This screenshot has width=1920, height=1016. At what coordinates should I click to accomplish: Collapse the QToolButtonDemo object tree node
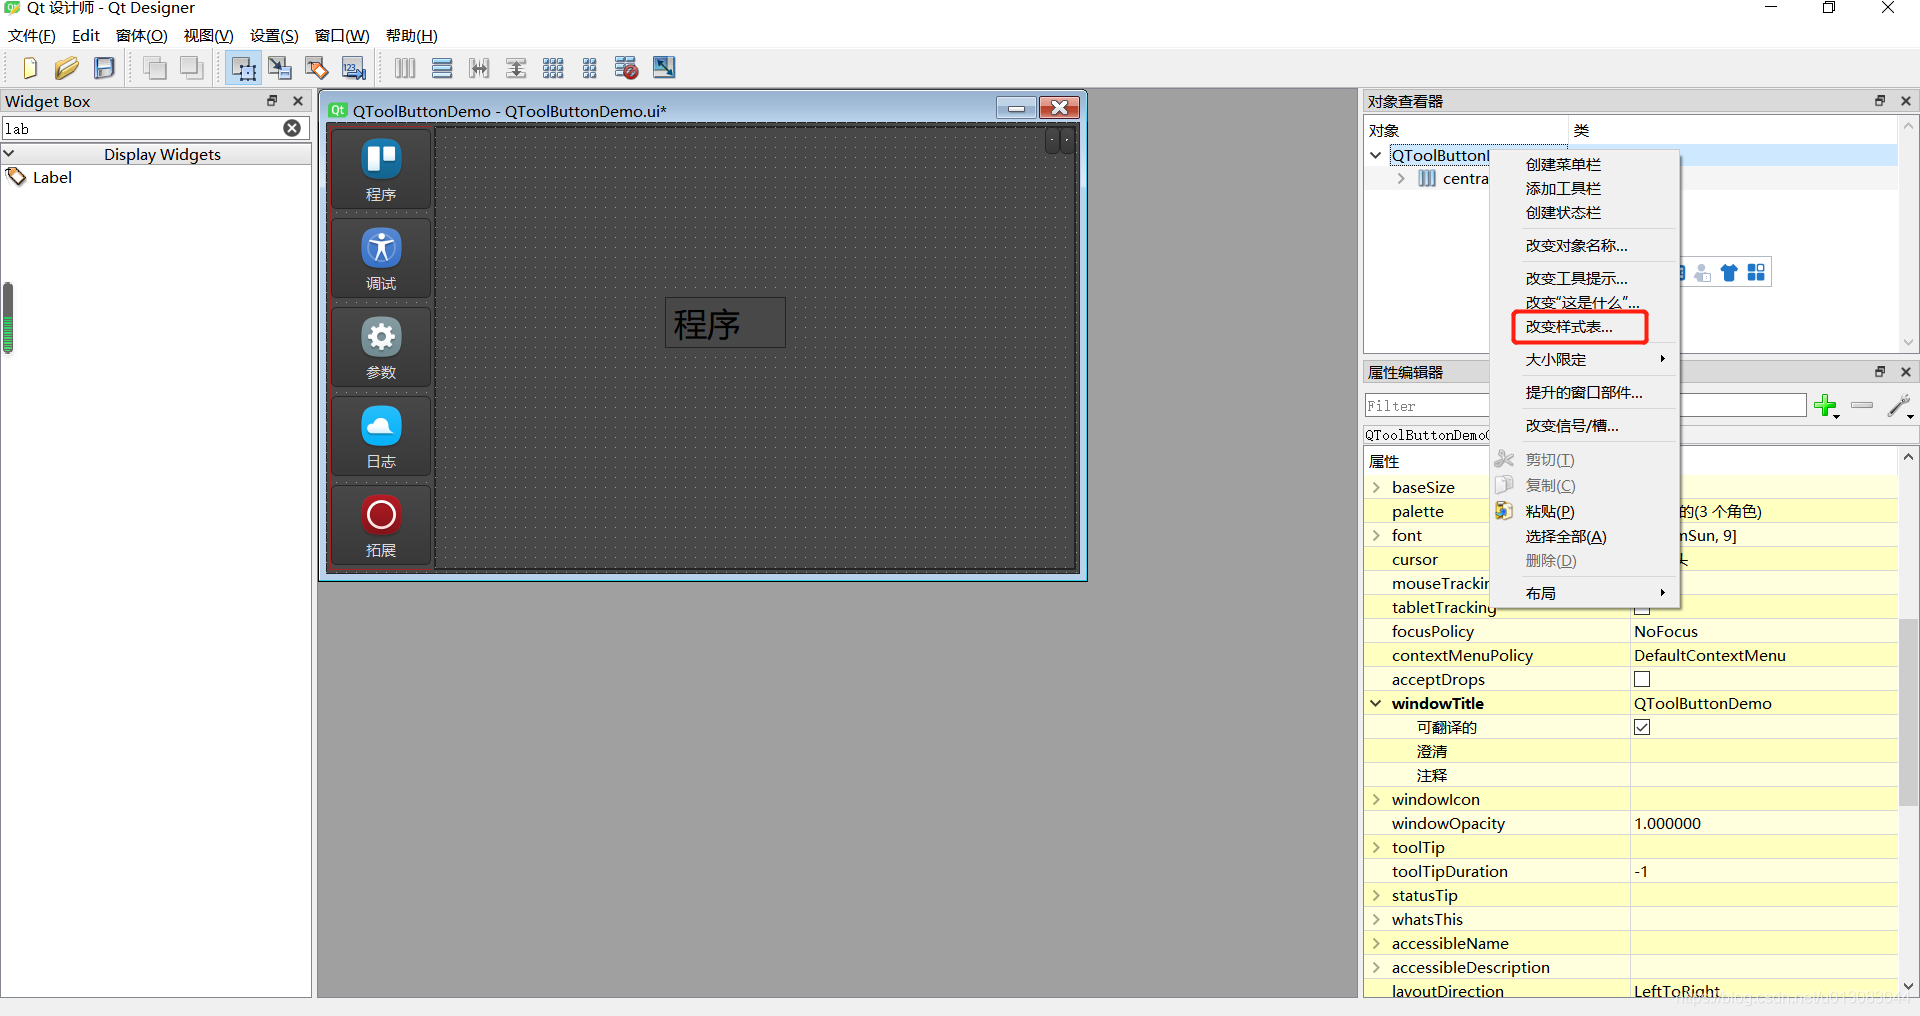coord(1376,155)
